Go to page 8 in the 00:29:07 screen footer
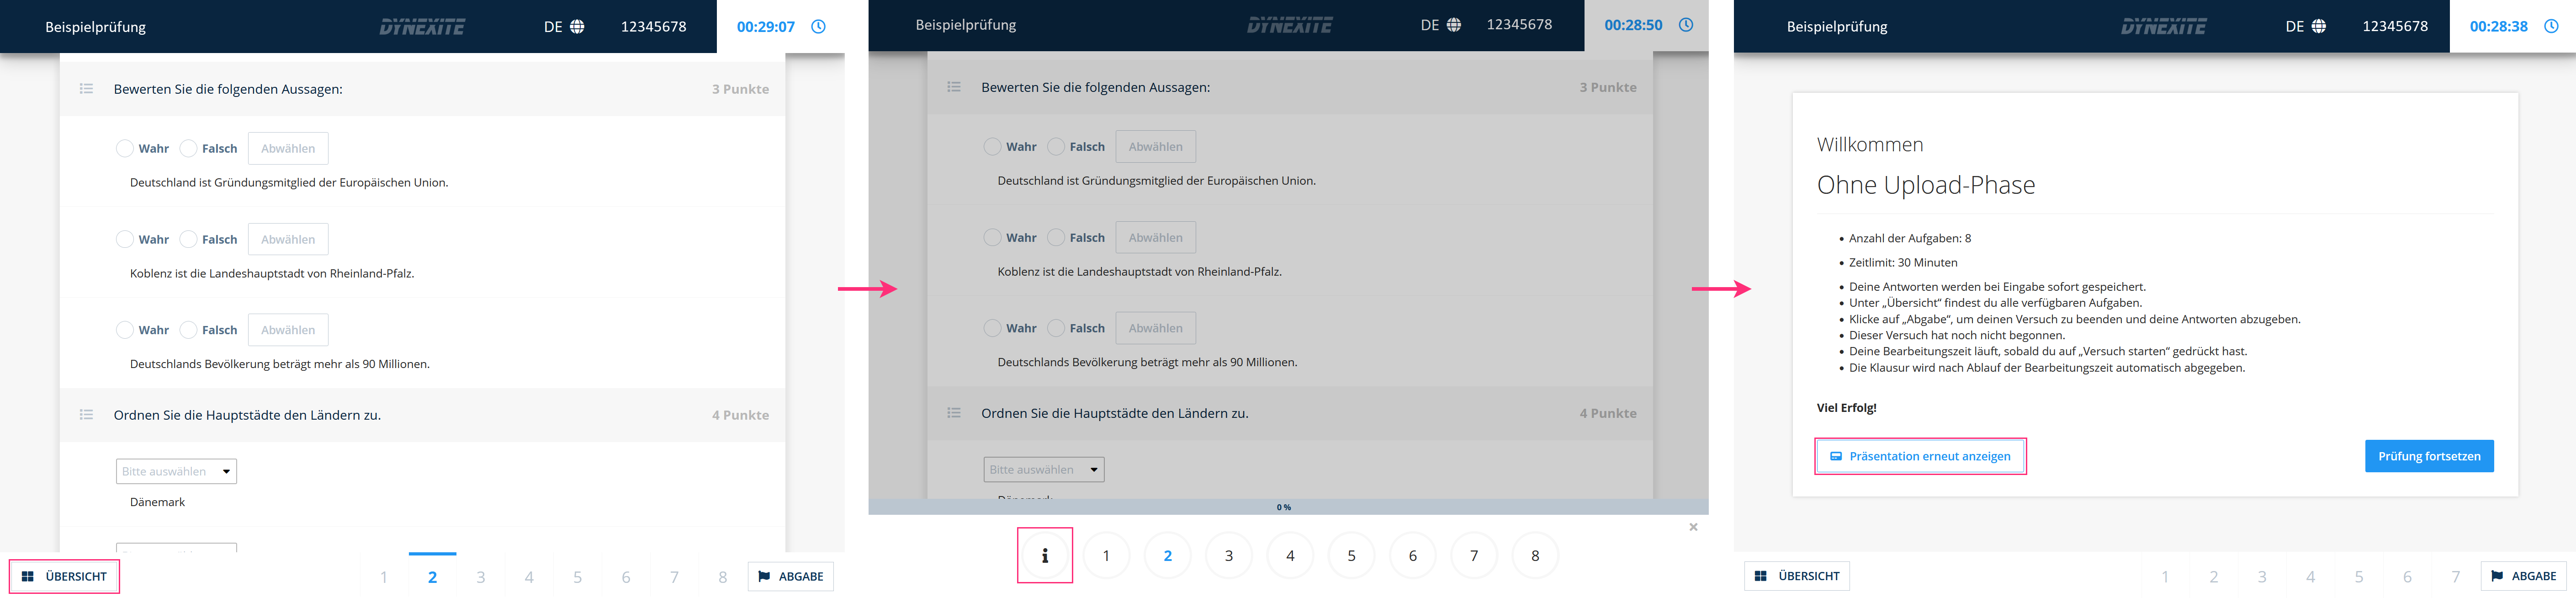The width and height of the screenshot is (2576, 598). (722, 577)
